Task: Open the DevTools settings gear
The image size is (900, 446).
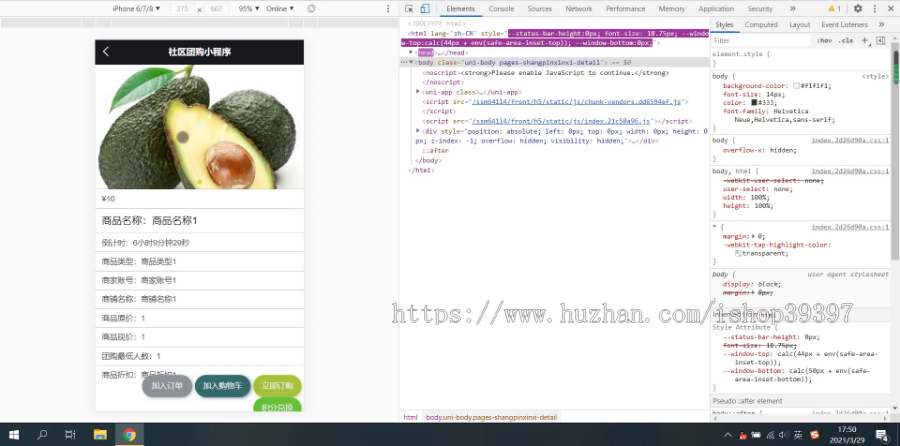Action: 858,9
